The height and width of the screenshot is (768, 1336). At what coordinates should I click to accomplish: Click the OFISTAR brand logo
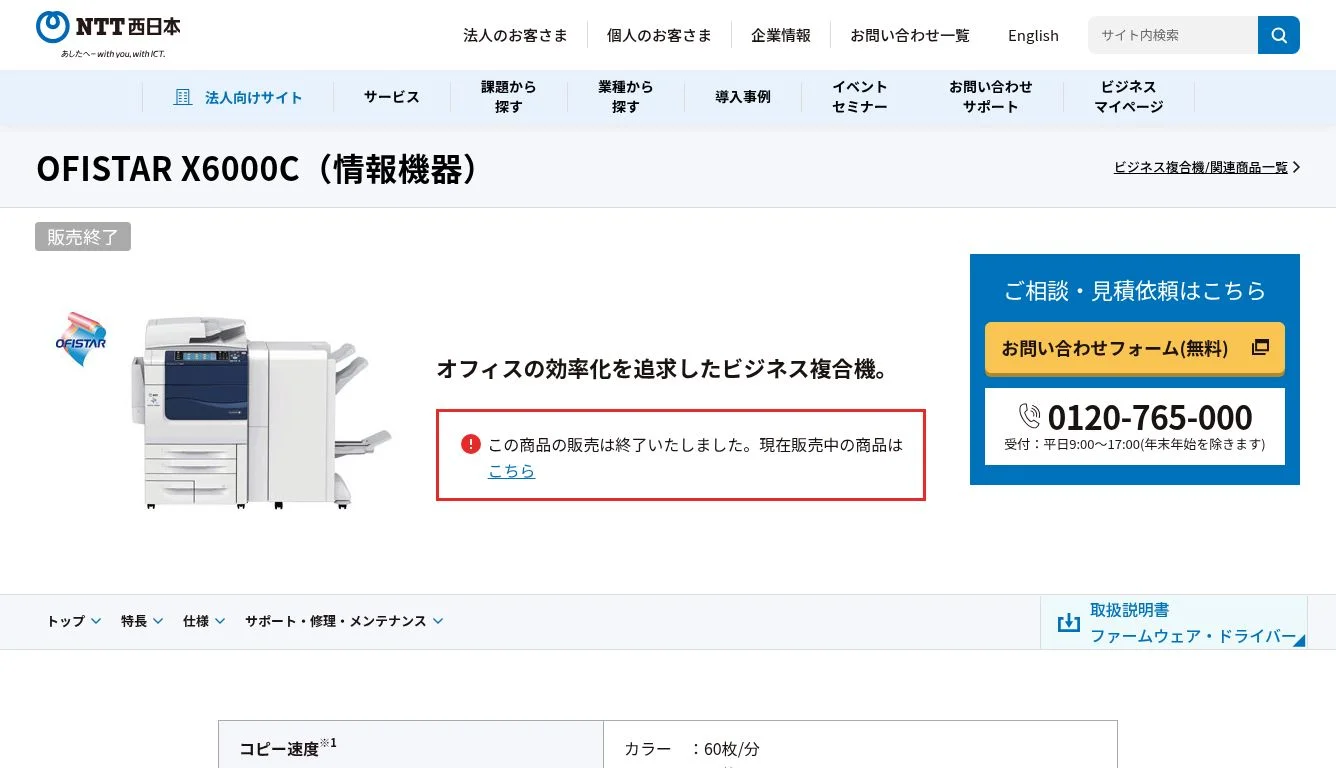pos(81,340)
